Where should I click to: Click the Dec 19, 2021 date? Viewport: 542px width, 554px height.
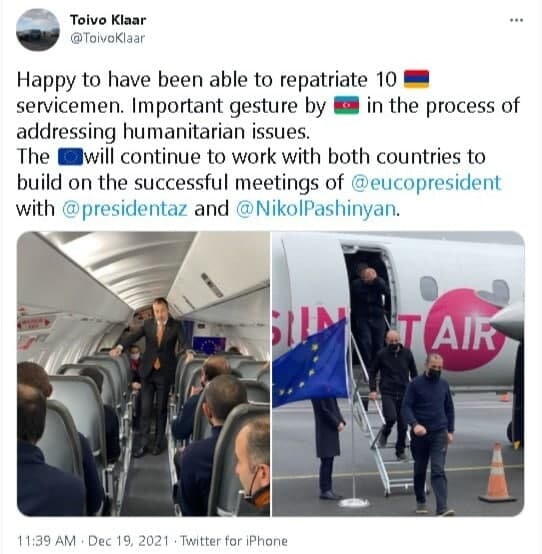point(128,541)
